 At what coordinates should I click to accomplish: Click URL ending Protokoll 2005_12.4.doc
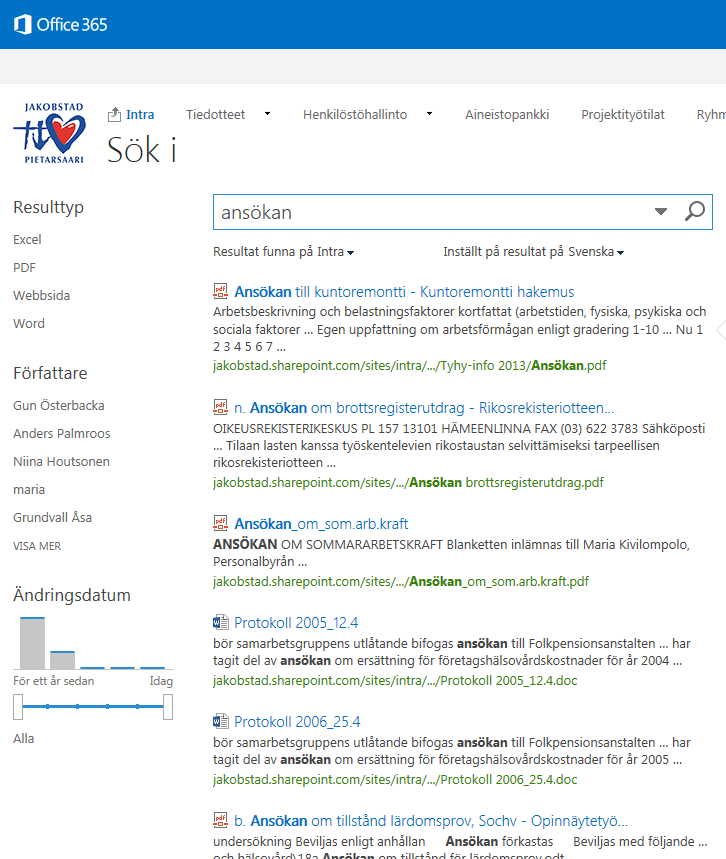[395, 680]
